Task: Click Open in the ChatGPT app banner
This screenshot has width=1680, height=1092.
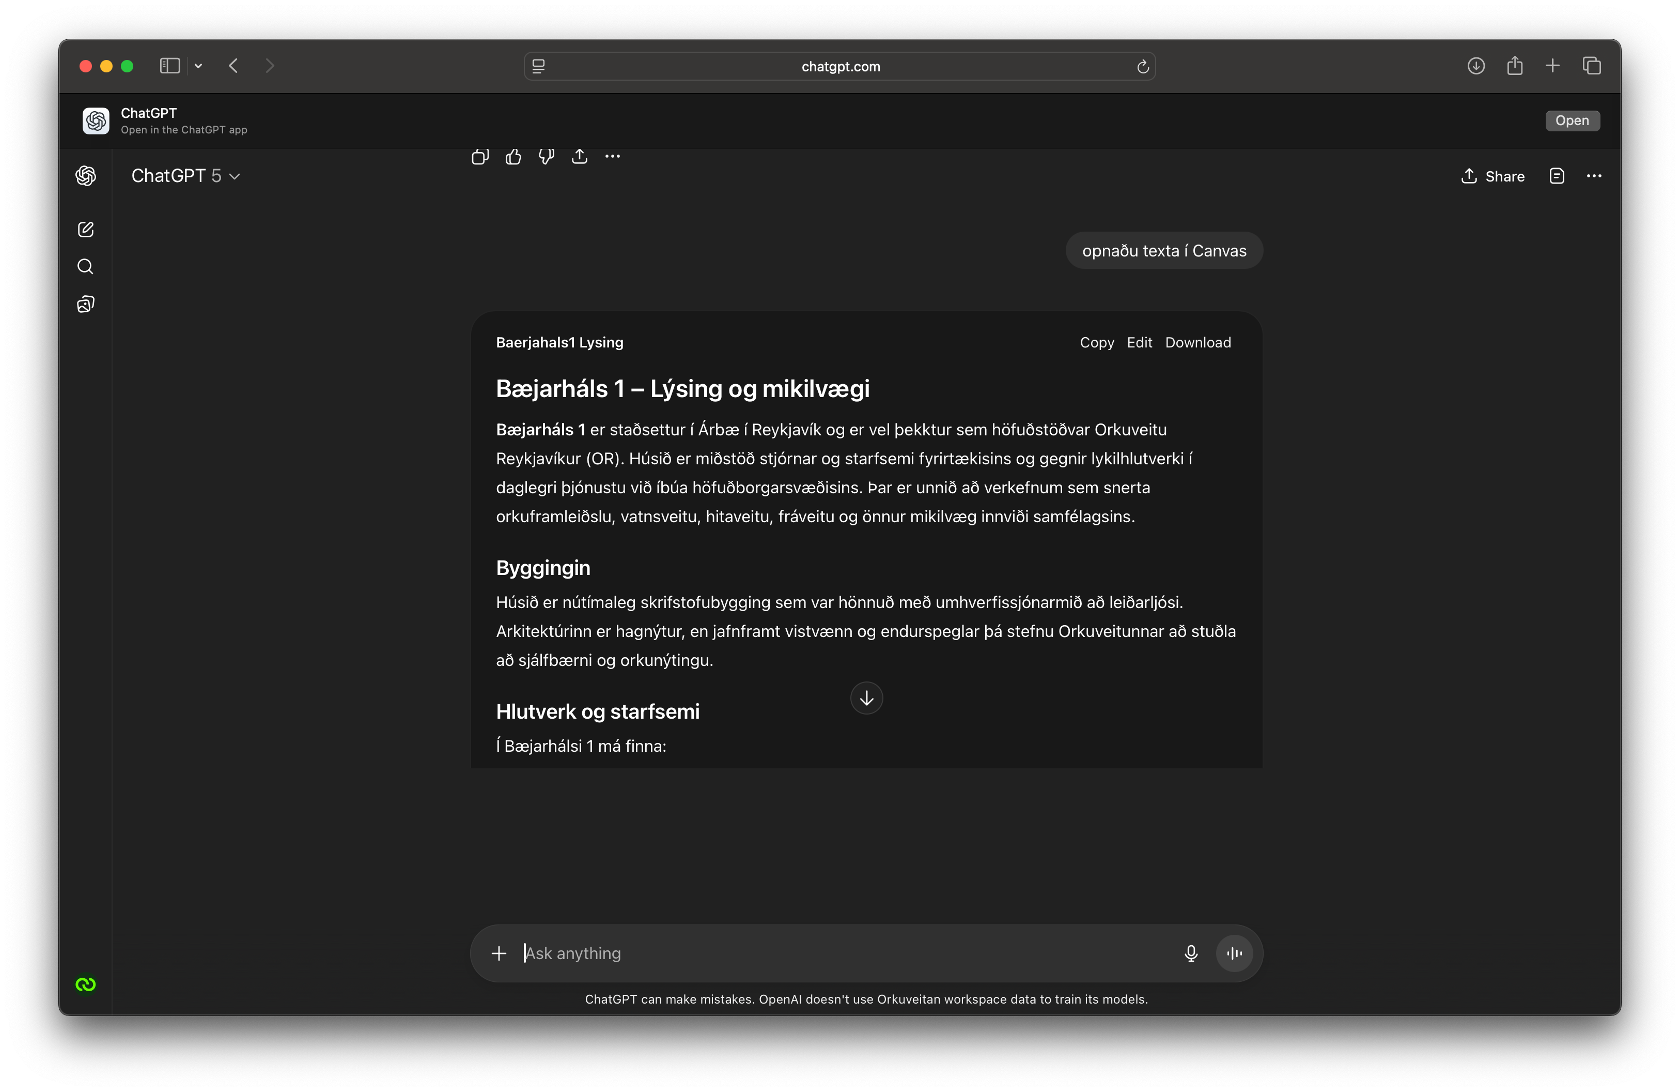Action: coord(1572,121)
